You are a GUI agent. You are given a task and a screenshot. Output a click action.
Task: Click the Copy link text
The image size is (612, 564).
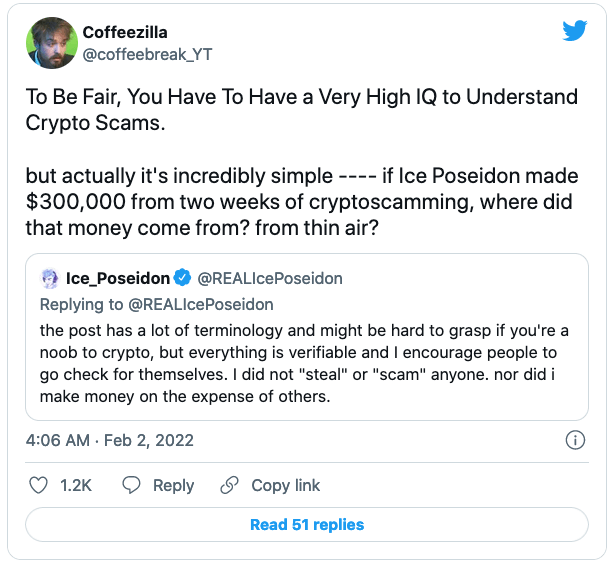click(x=285, y=485)
